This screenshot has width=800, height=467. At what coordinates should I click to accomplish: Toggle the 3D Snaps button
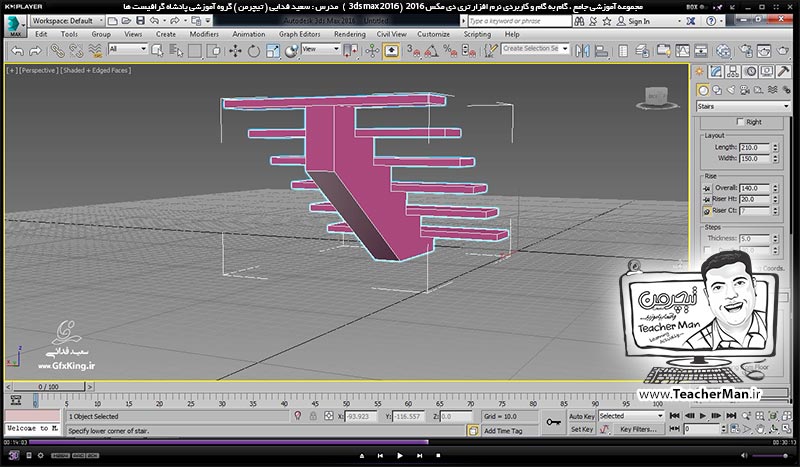(413, 51)
